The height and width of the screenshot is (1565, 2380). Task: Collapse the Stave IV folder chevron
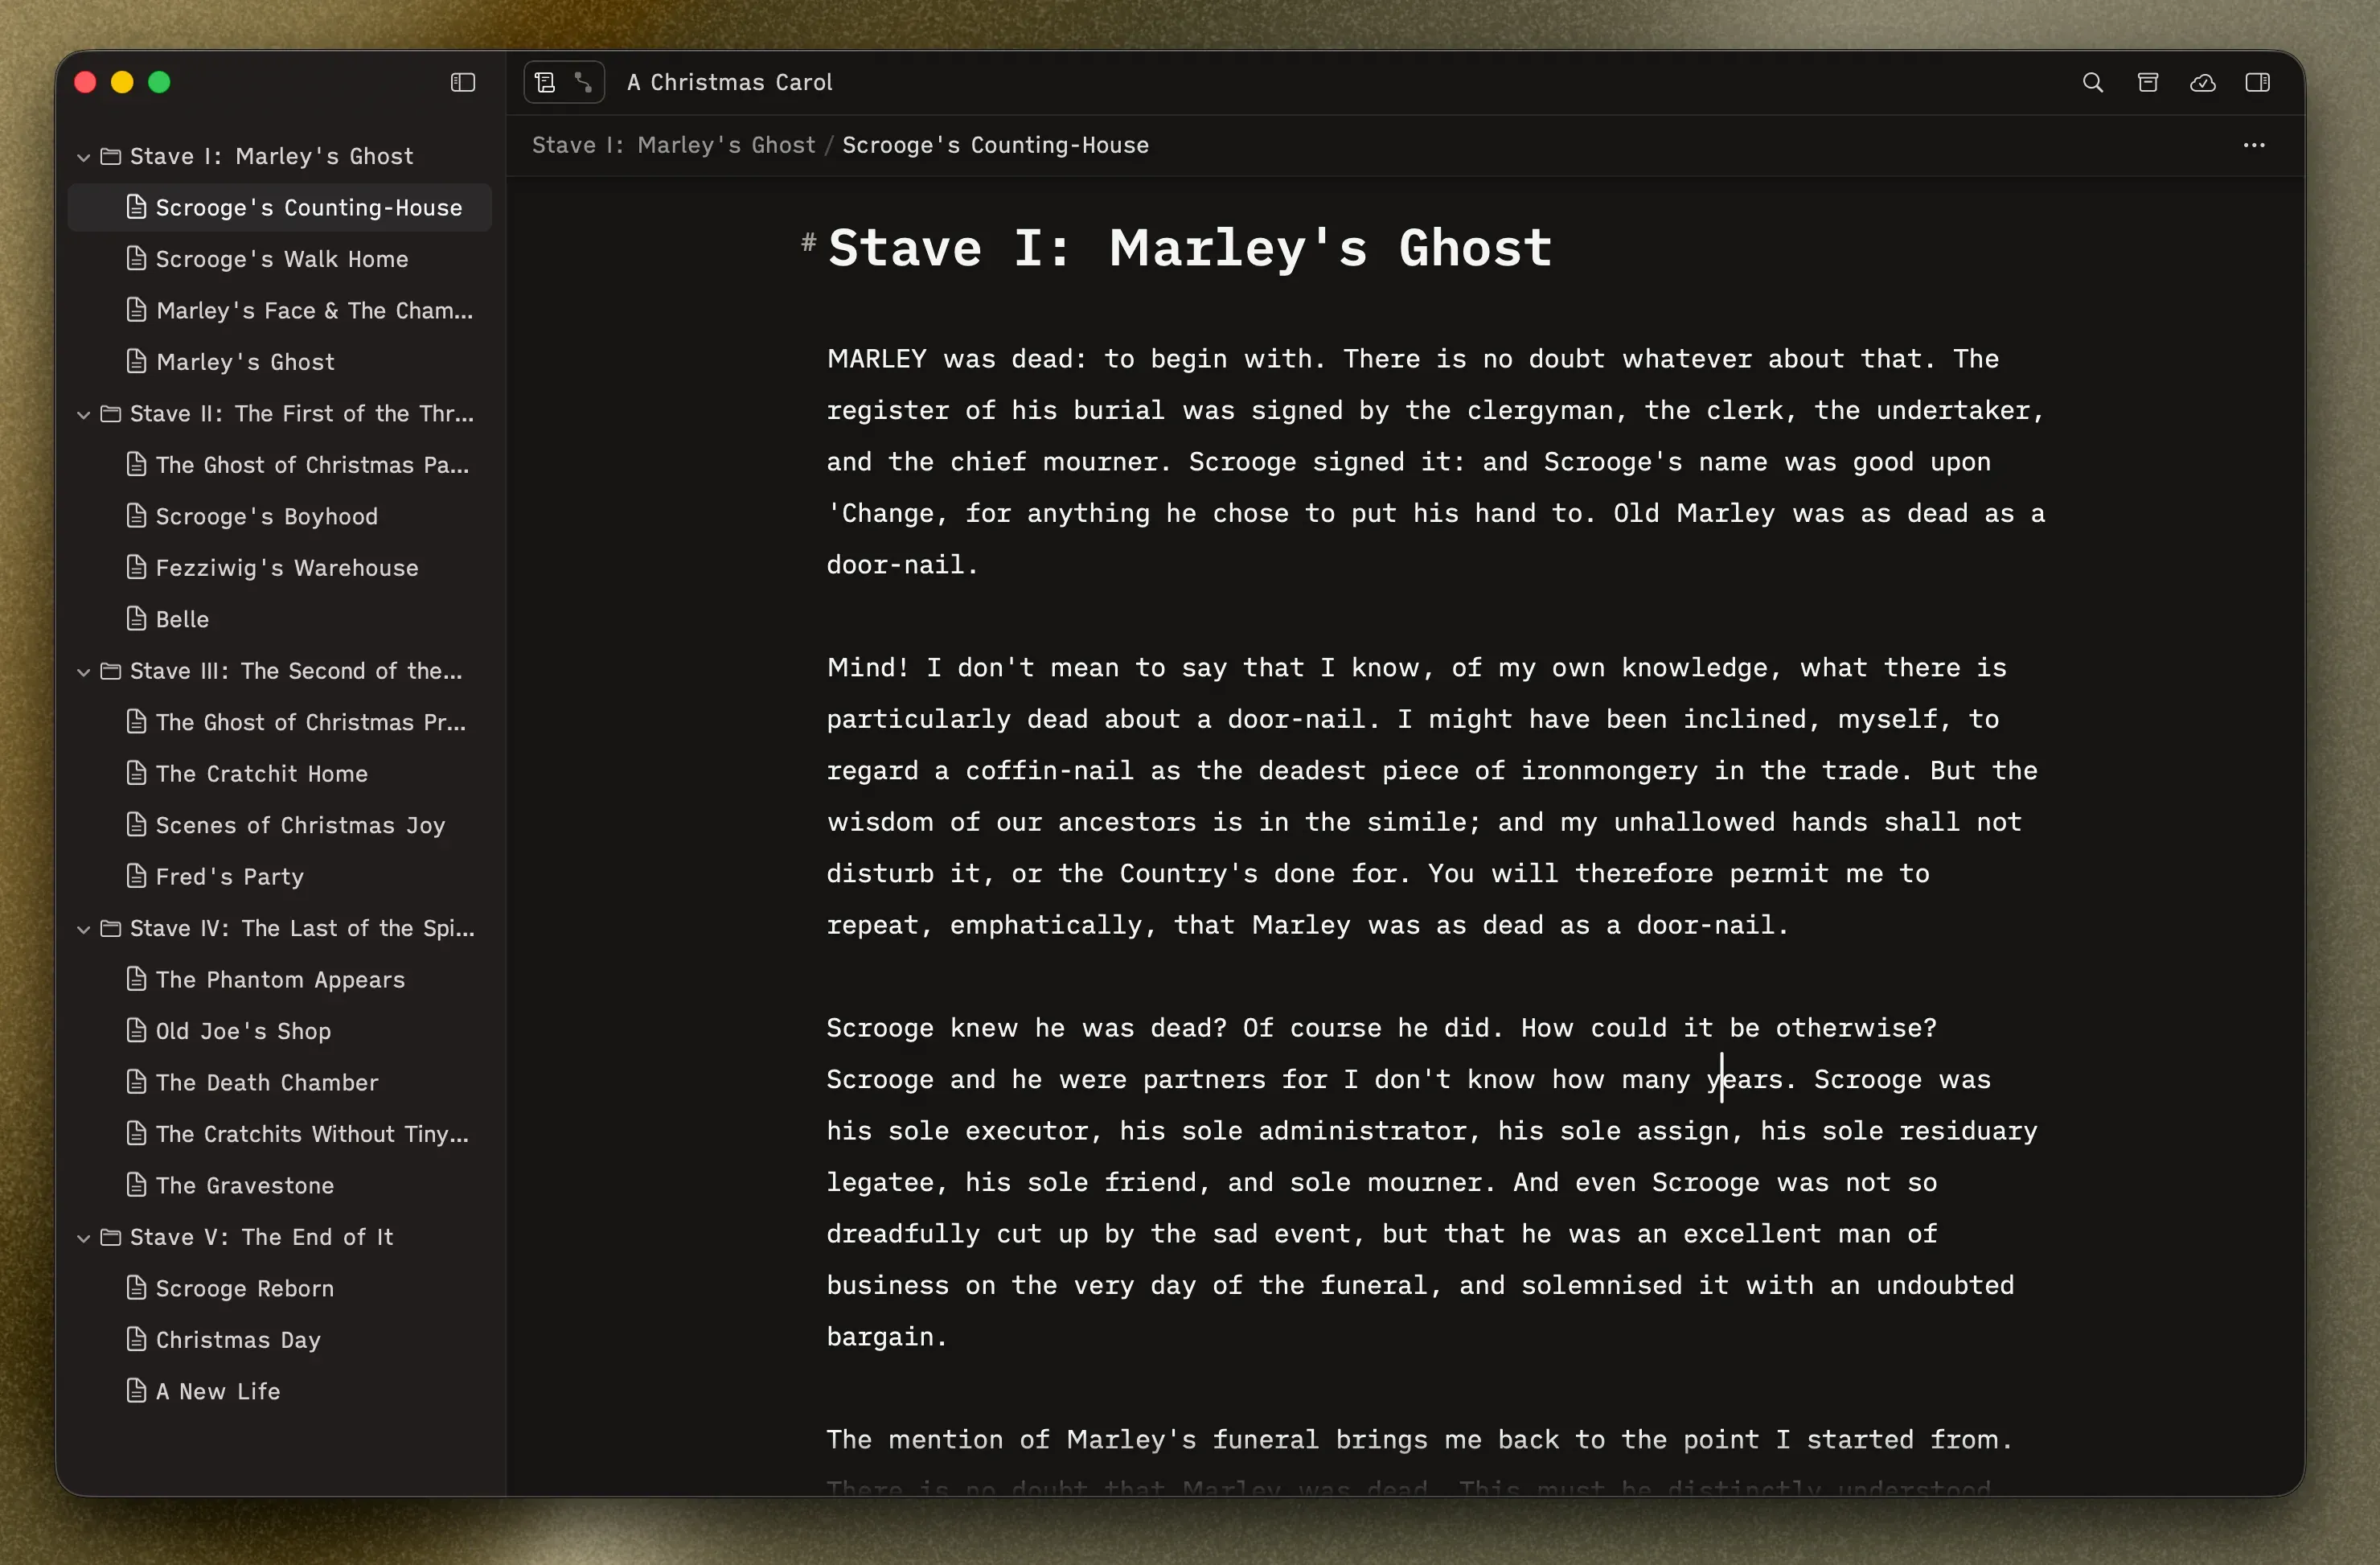84,929
